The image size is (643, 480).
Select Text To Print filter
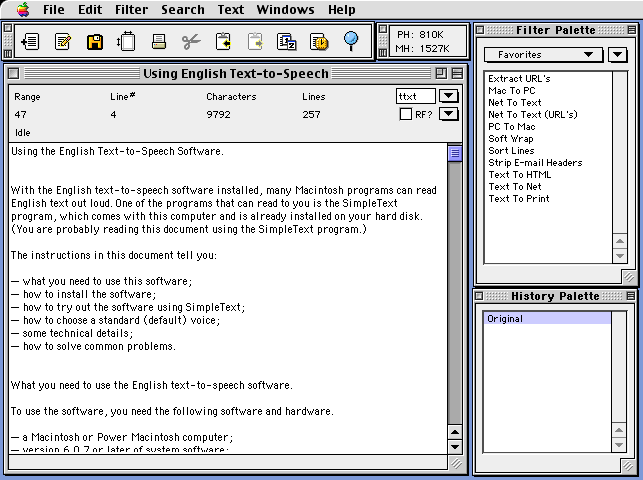coord(548,199)
